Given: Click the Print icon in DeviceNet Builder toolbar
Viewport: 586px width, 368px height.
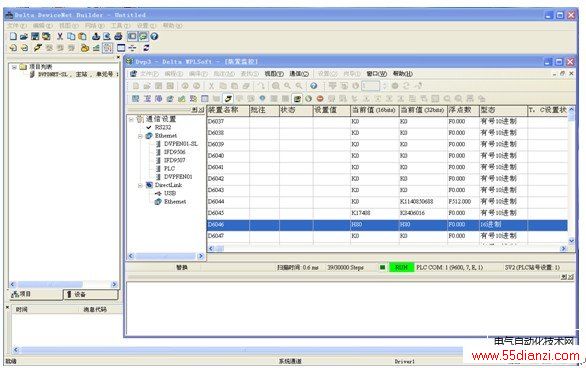Looking at the screenshot, I should (118, 36).
